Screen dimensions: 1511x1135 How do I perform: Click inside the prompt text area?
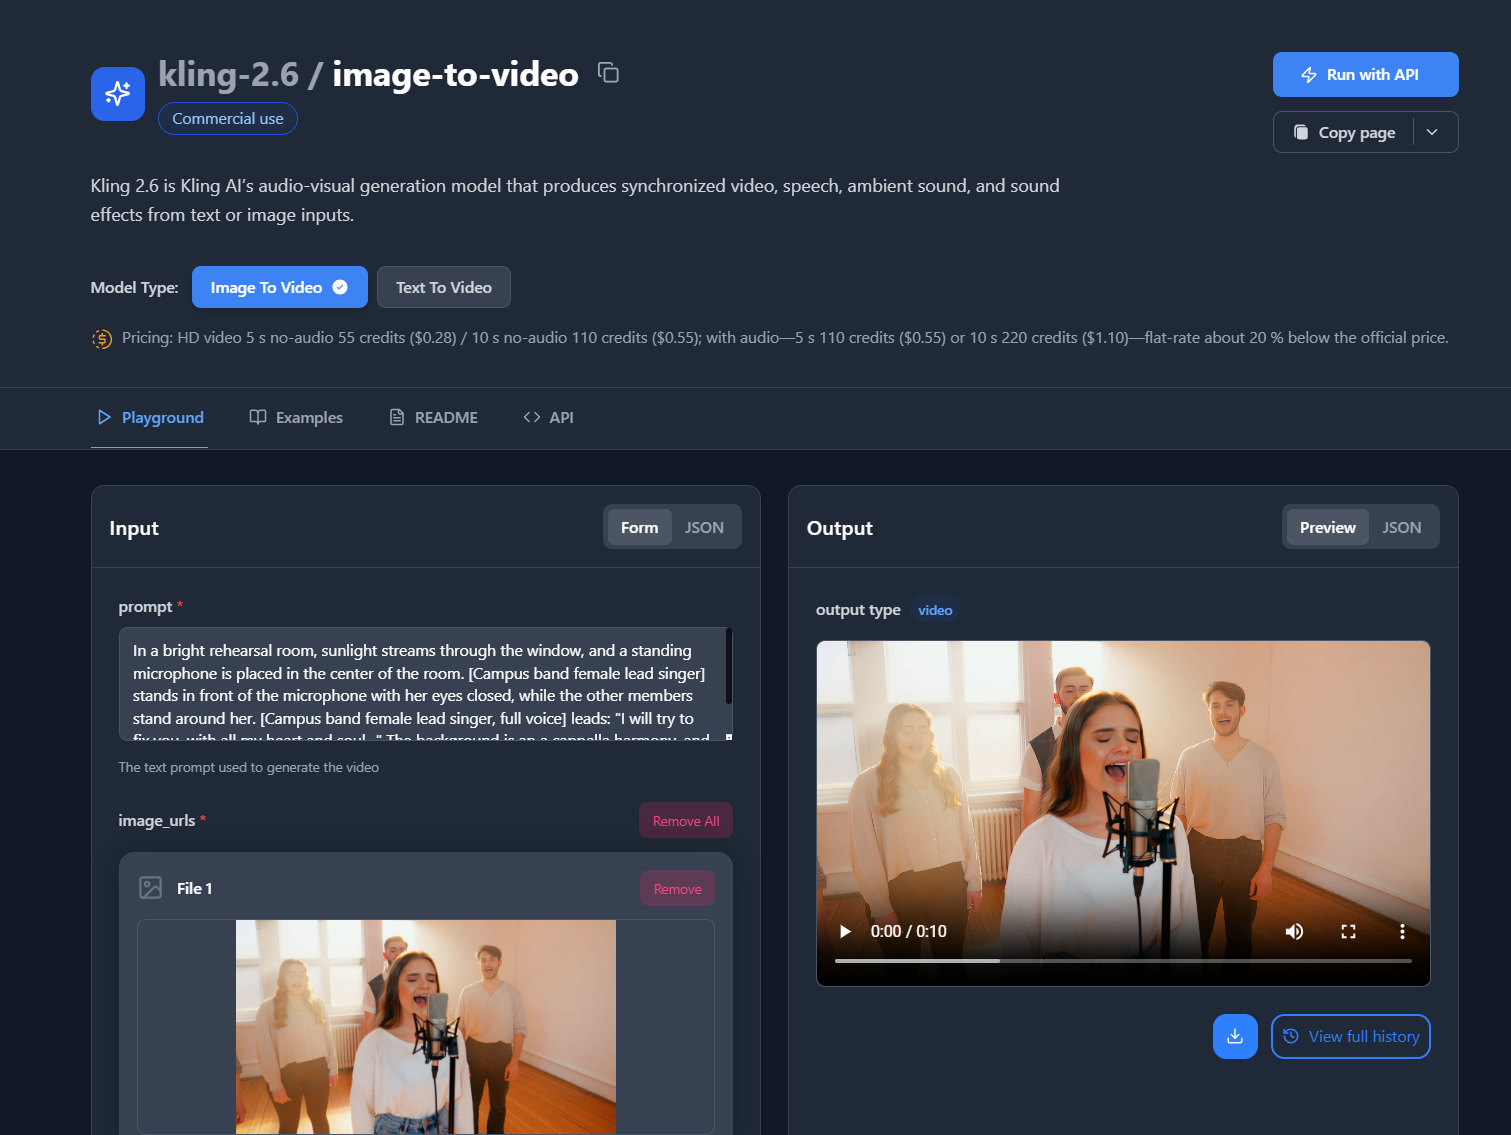(420, 684)
